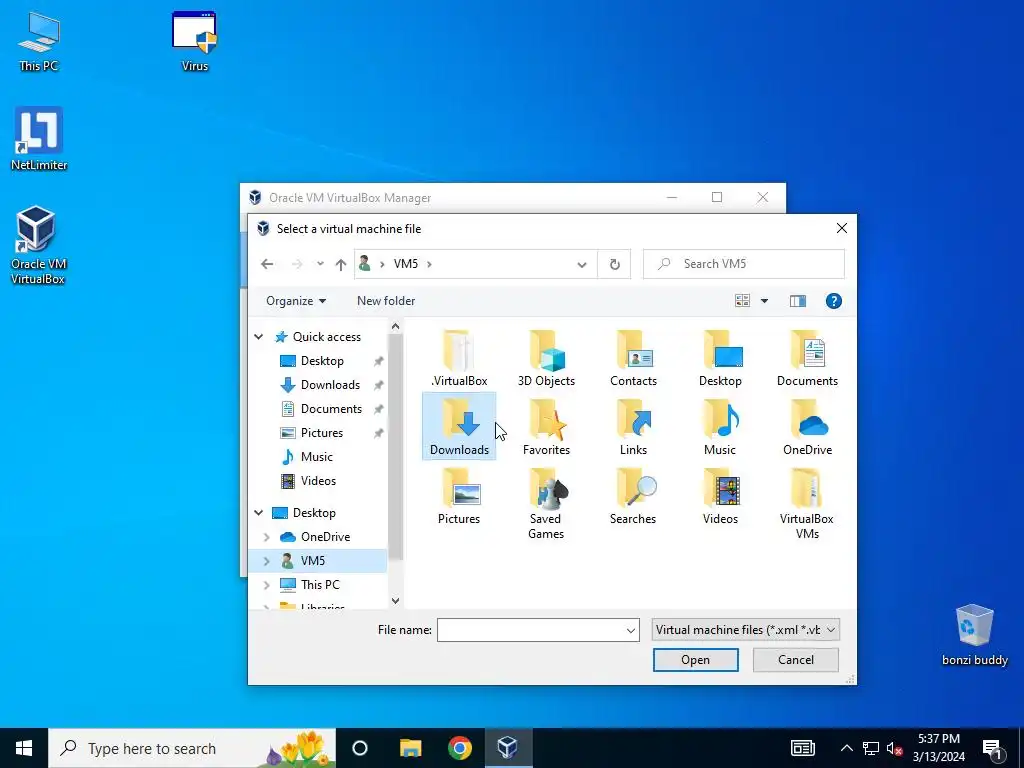The image size is (1024, 768).
Task: Click the taskbar clock and date
Action: point(938,748)
